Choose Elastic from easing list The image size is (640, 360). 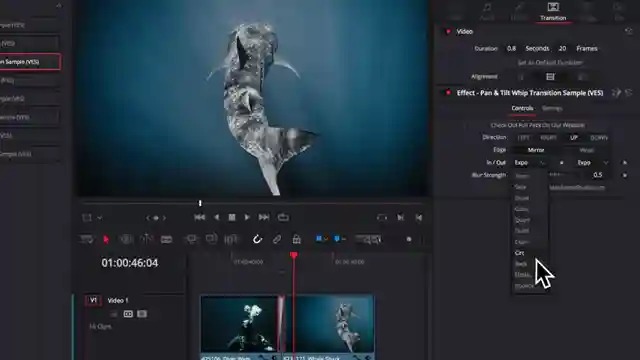[522, 275]
